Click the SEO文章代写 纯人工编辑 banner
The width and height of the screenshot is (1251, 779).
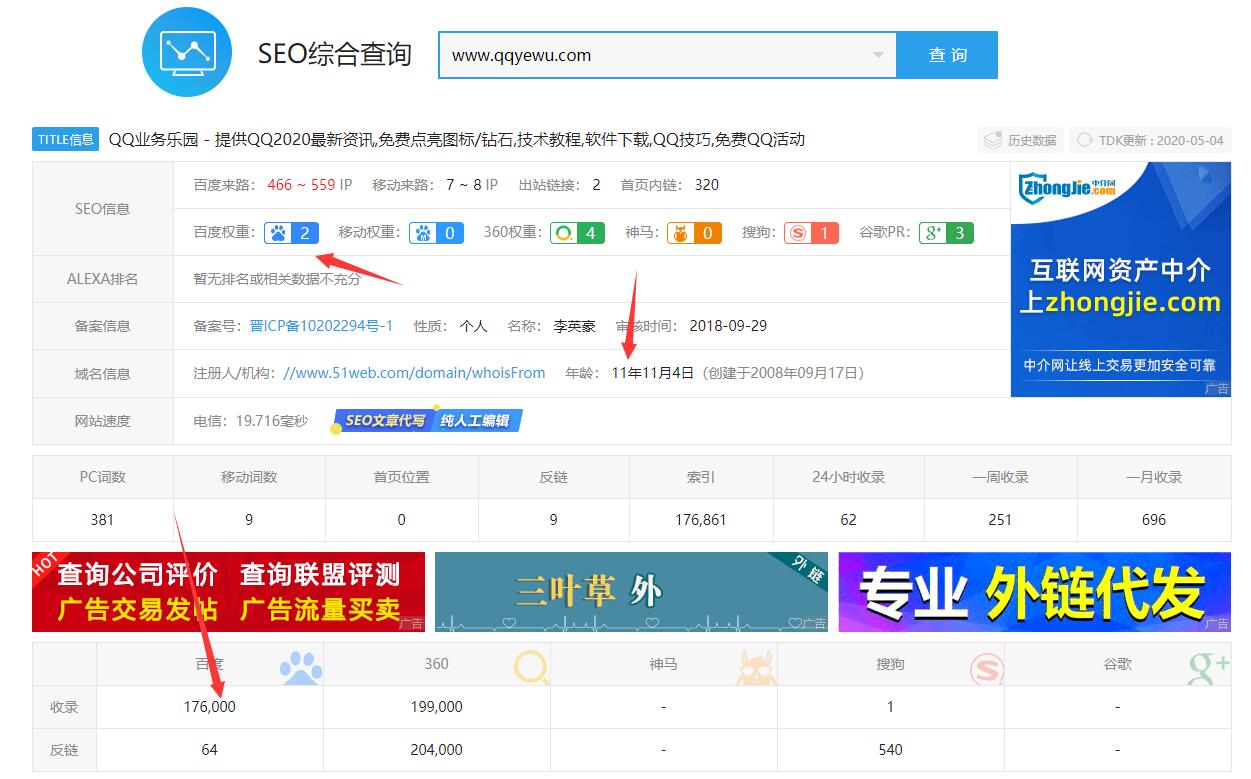coord(428,421)
